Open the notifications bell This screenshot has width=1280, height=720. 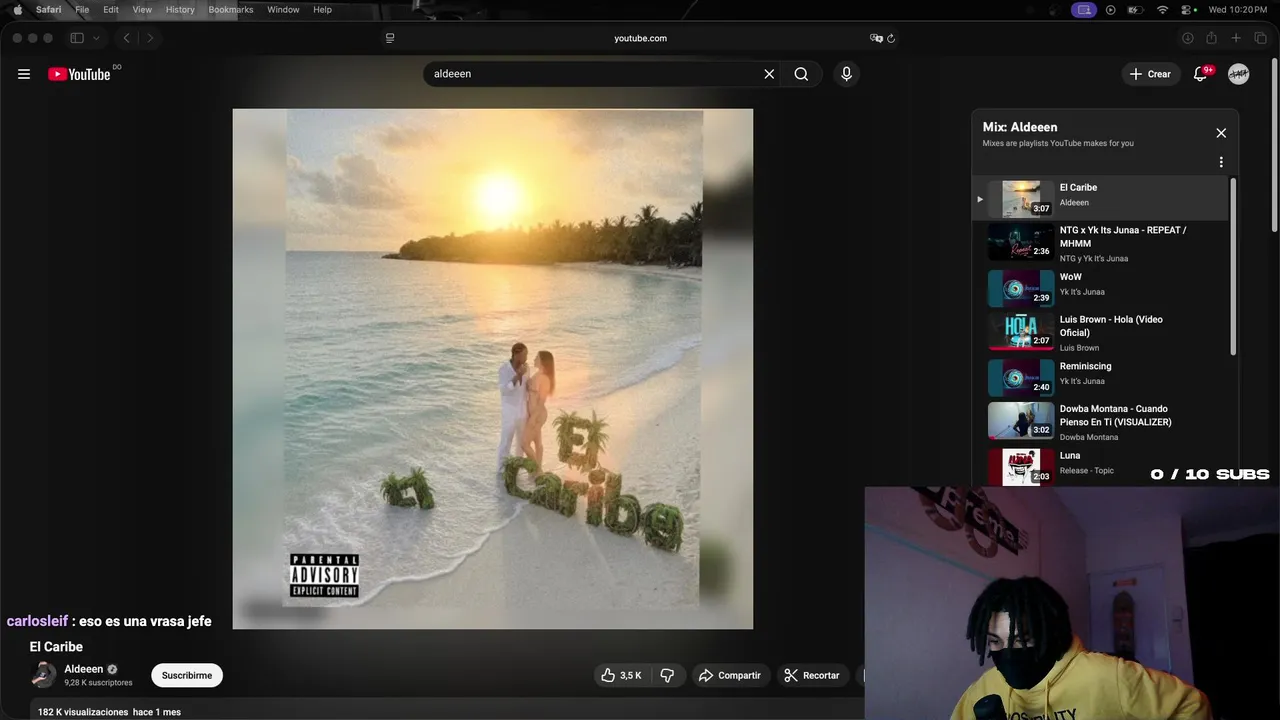pos(1201,74)
